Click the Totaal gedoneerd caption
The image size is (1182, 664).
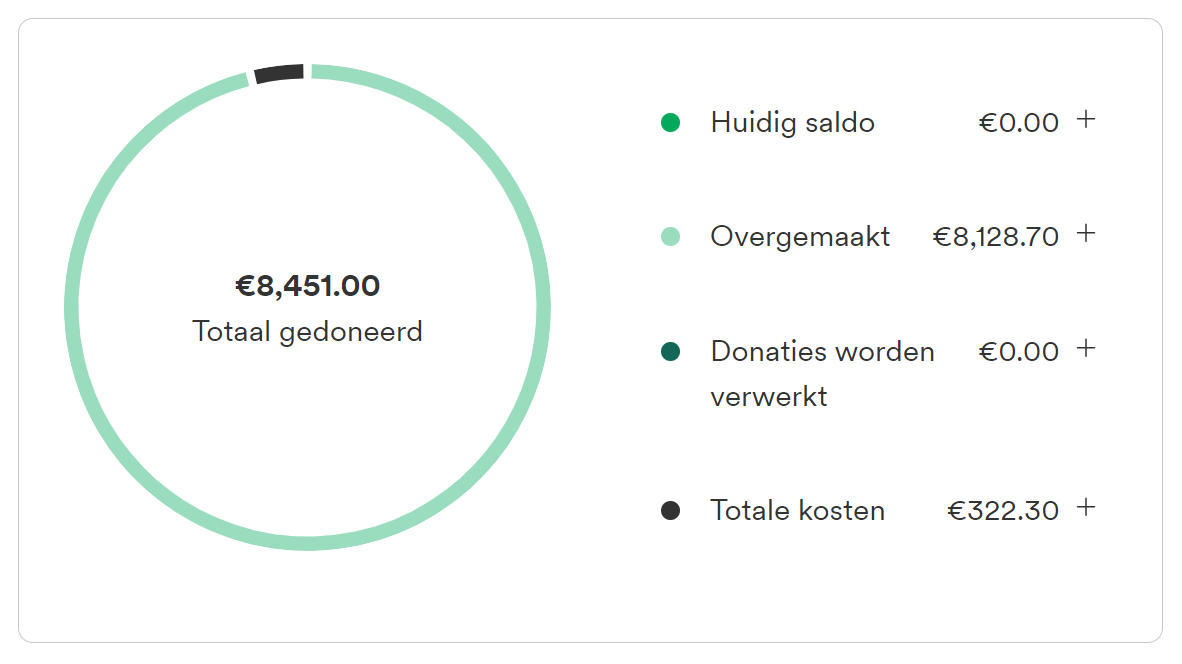(308, 332)
